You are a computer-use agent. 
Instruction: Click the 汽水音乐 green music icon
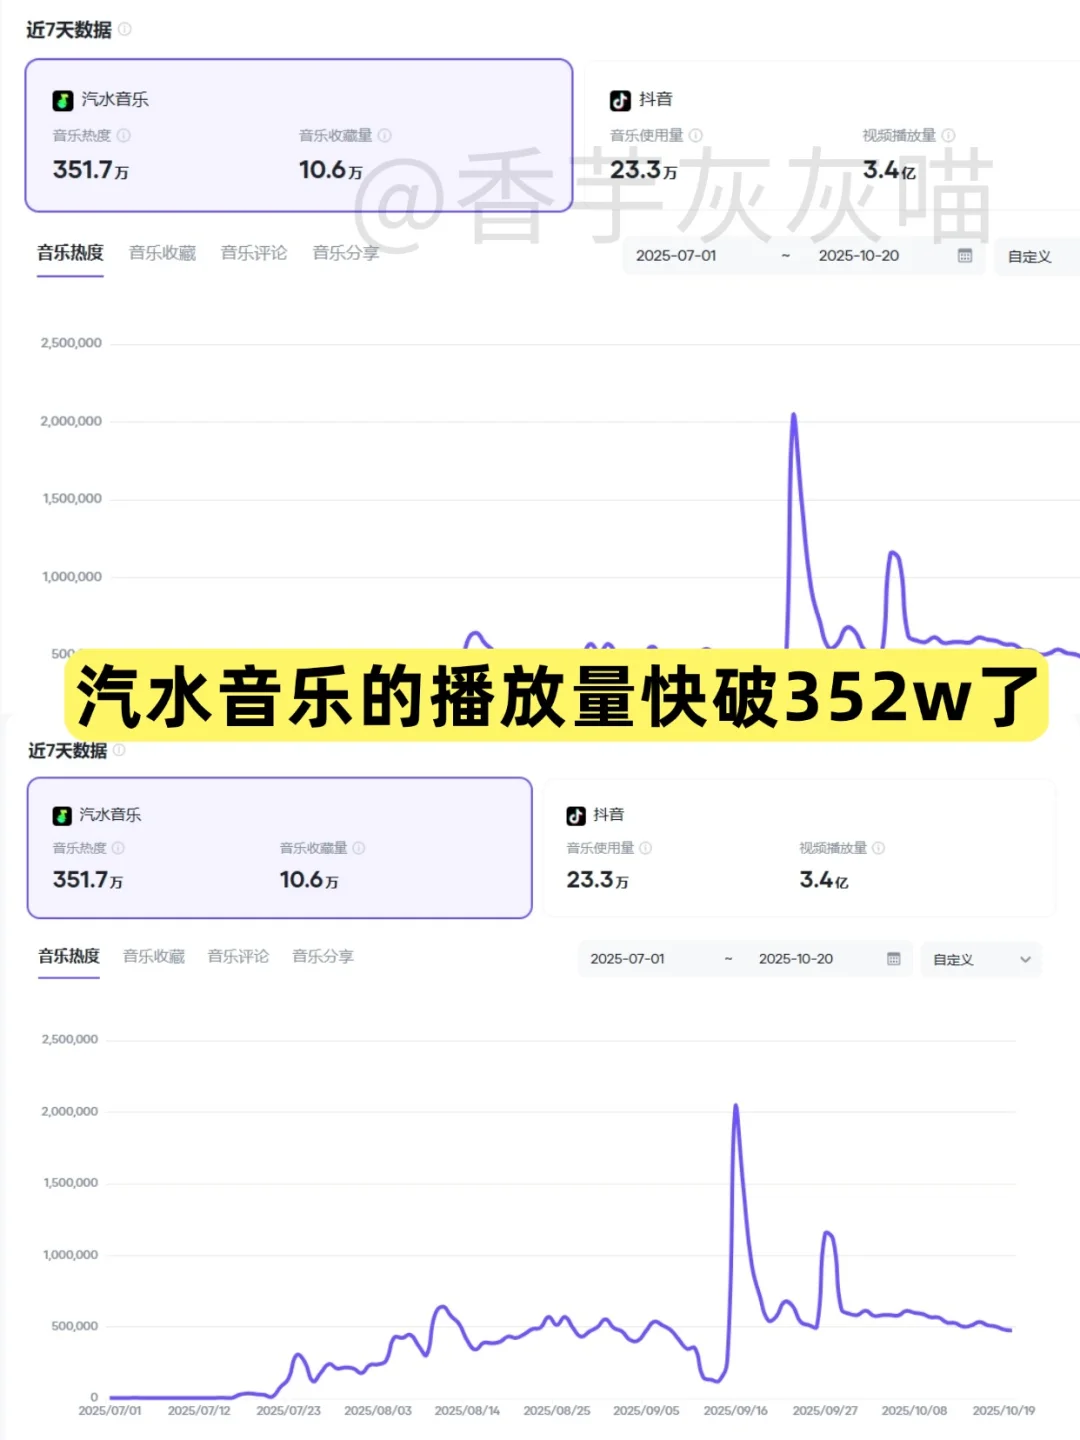pos(61,100)
